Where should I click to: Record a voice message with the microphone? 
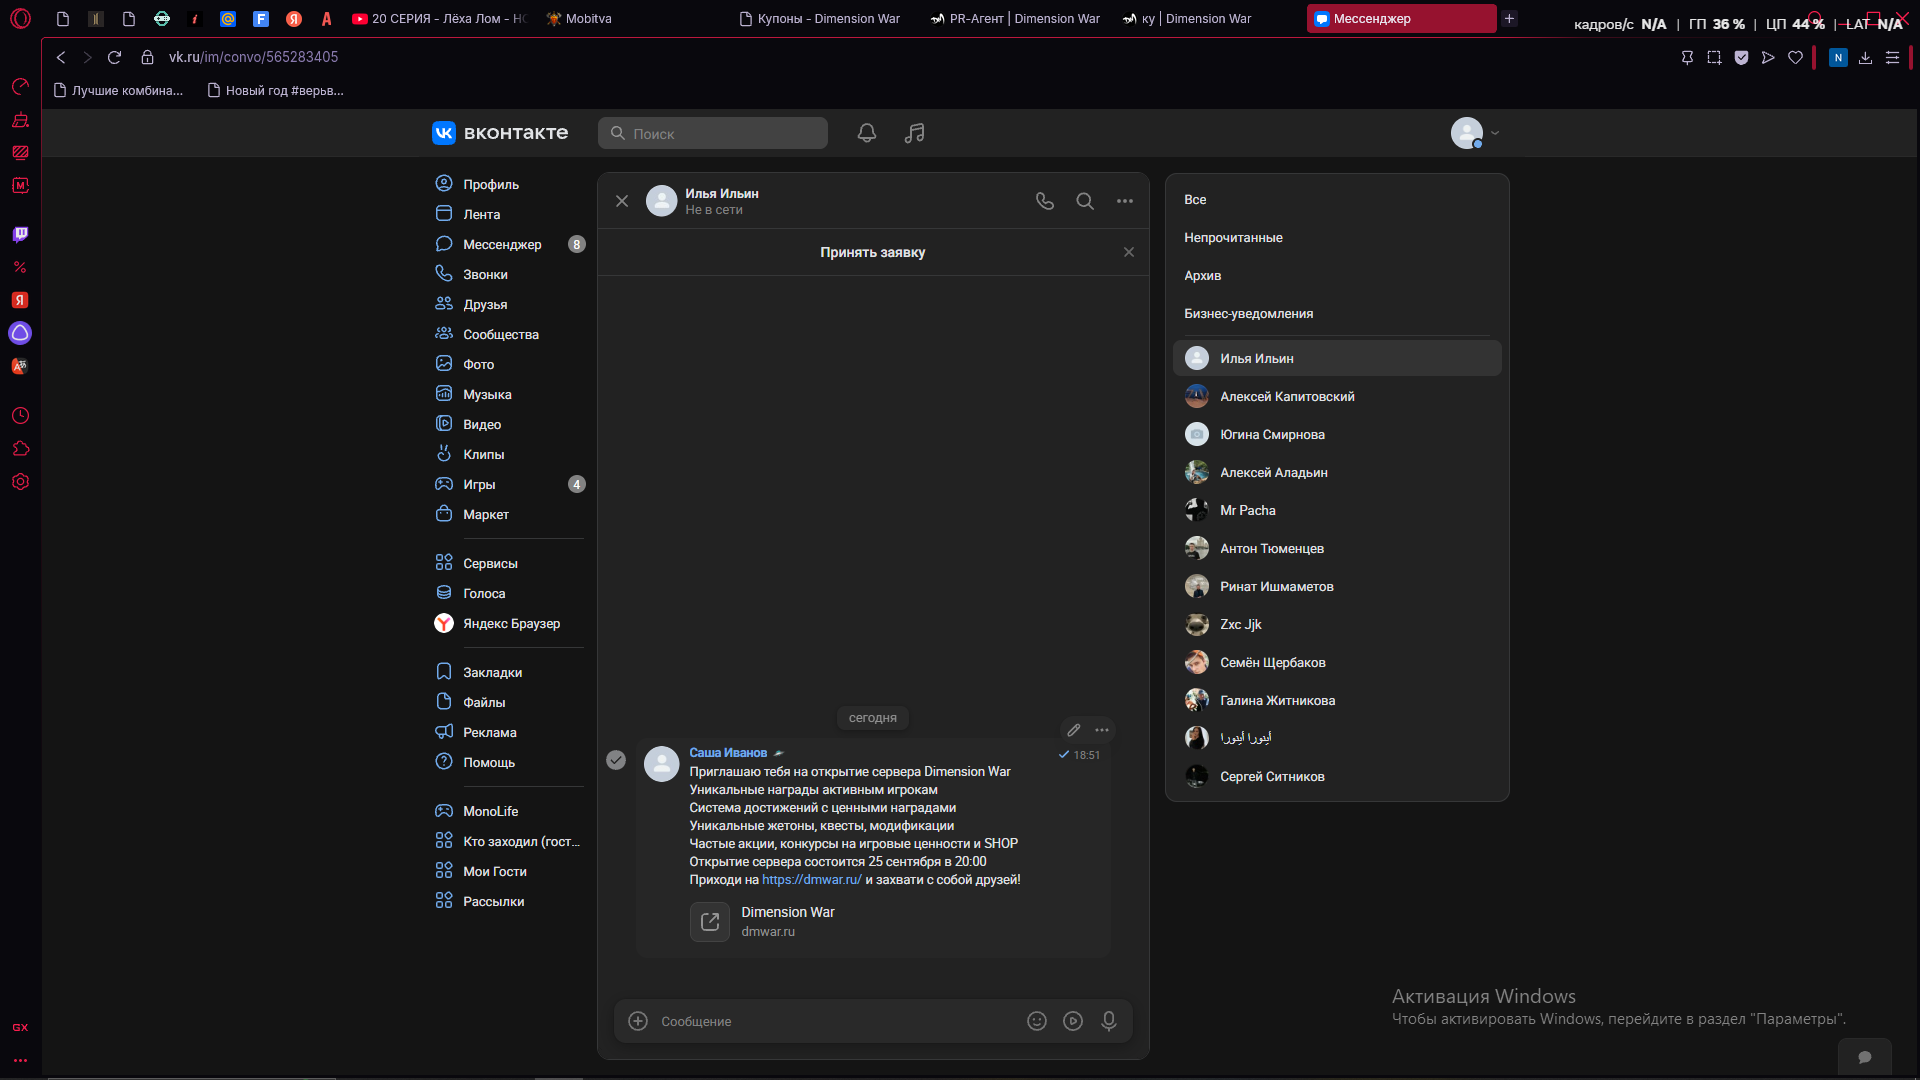1109,1021
